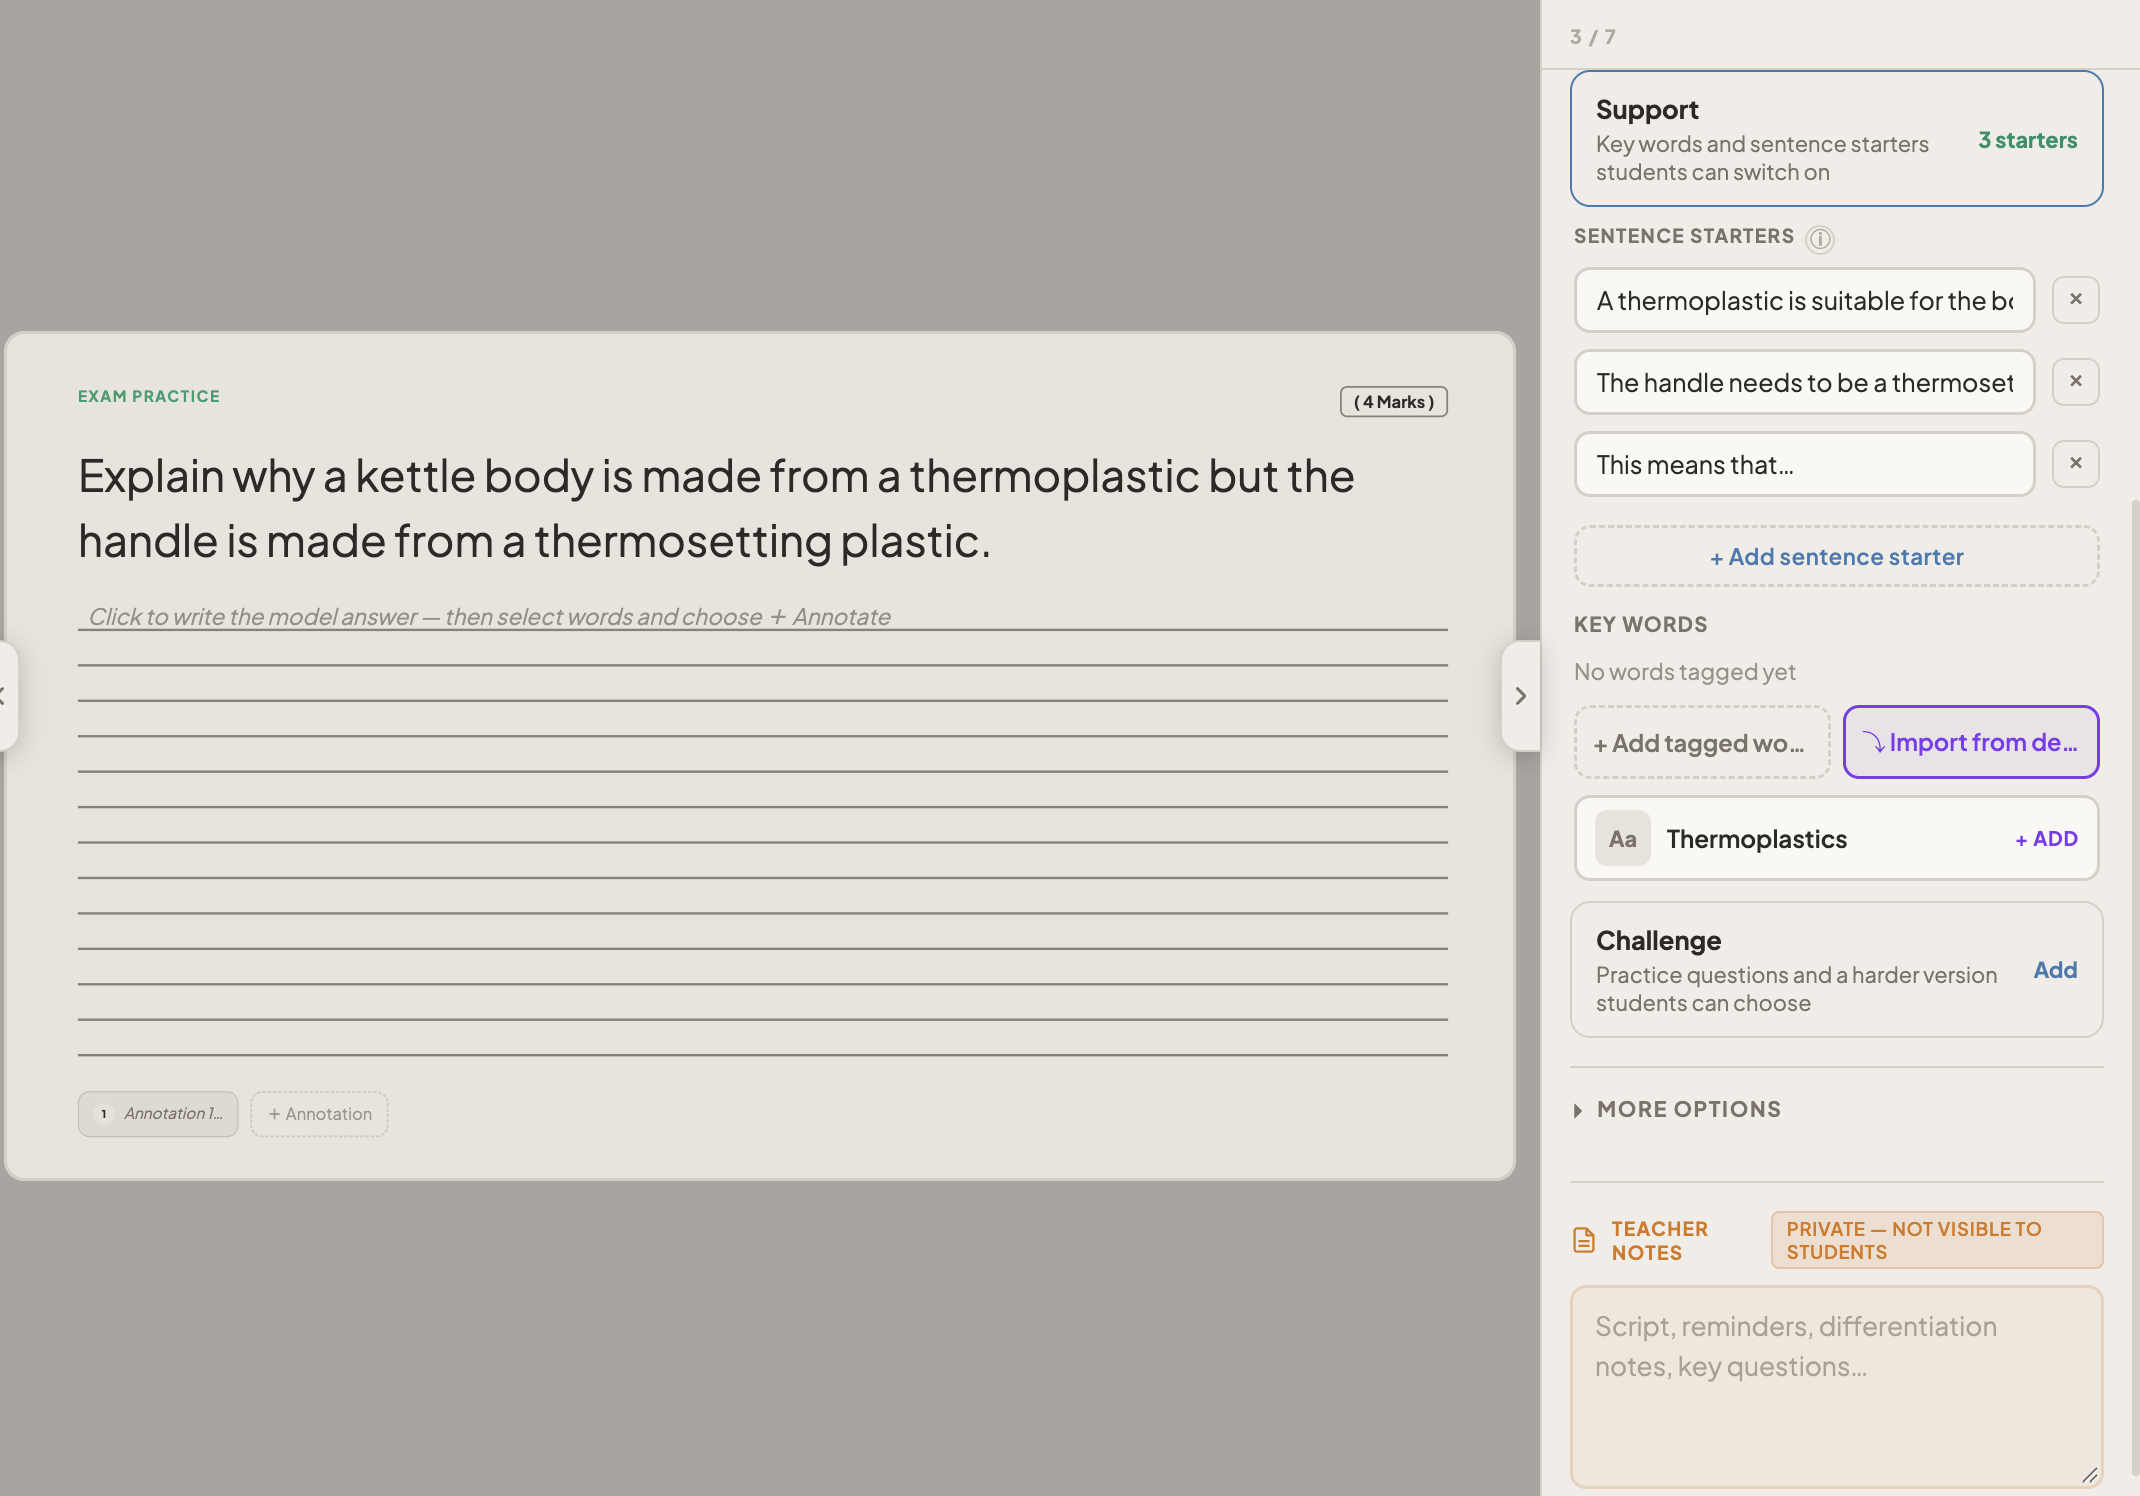
Task: Click Import from deck button
Action: click(x=1970, y=742)
